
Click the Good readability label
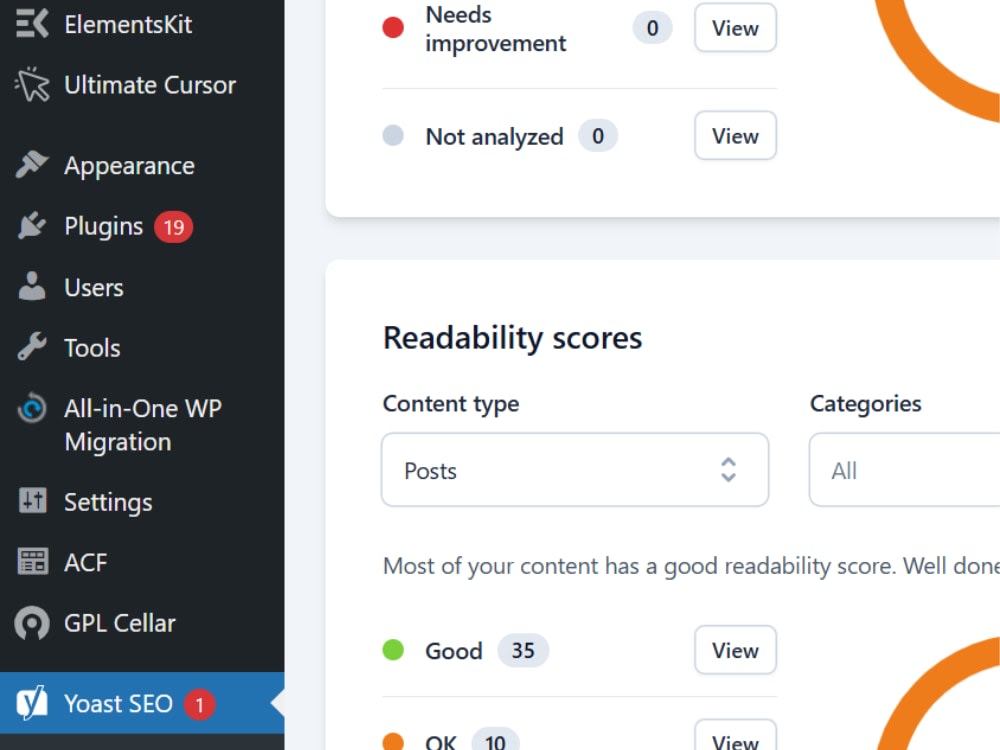click(453, 651)
